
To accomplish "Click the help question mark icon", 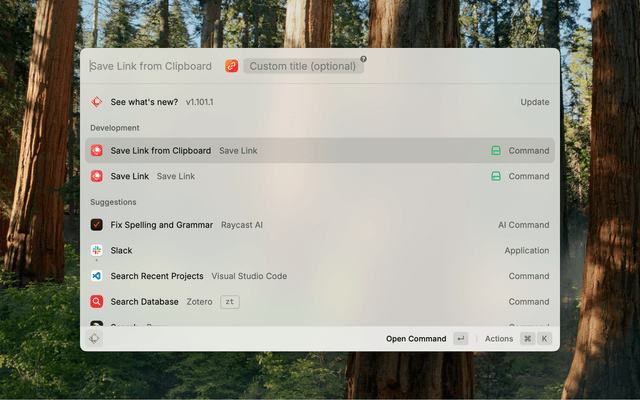I will point(363,59).
